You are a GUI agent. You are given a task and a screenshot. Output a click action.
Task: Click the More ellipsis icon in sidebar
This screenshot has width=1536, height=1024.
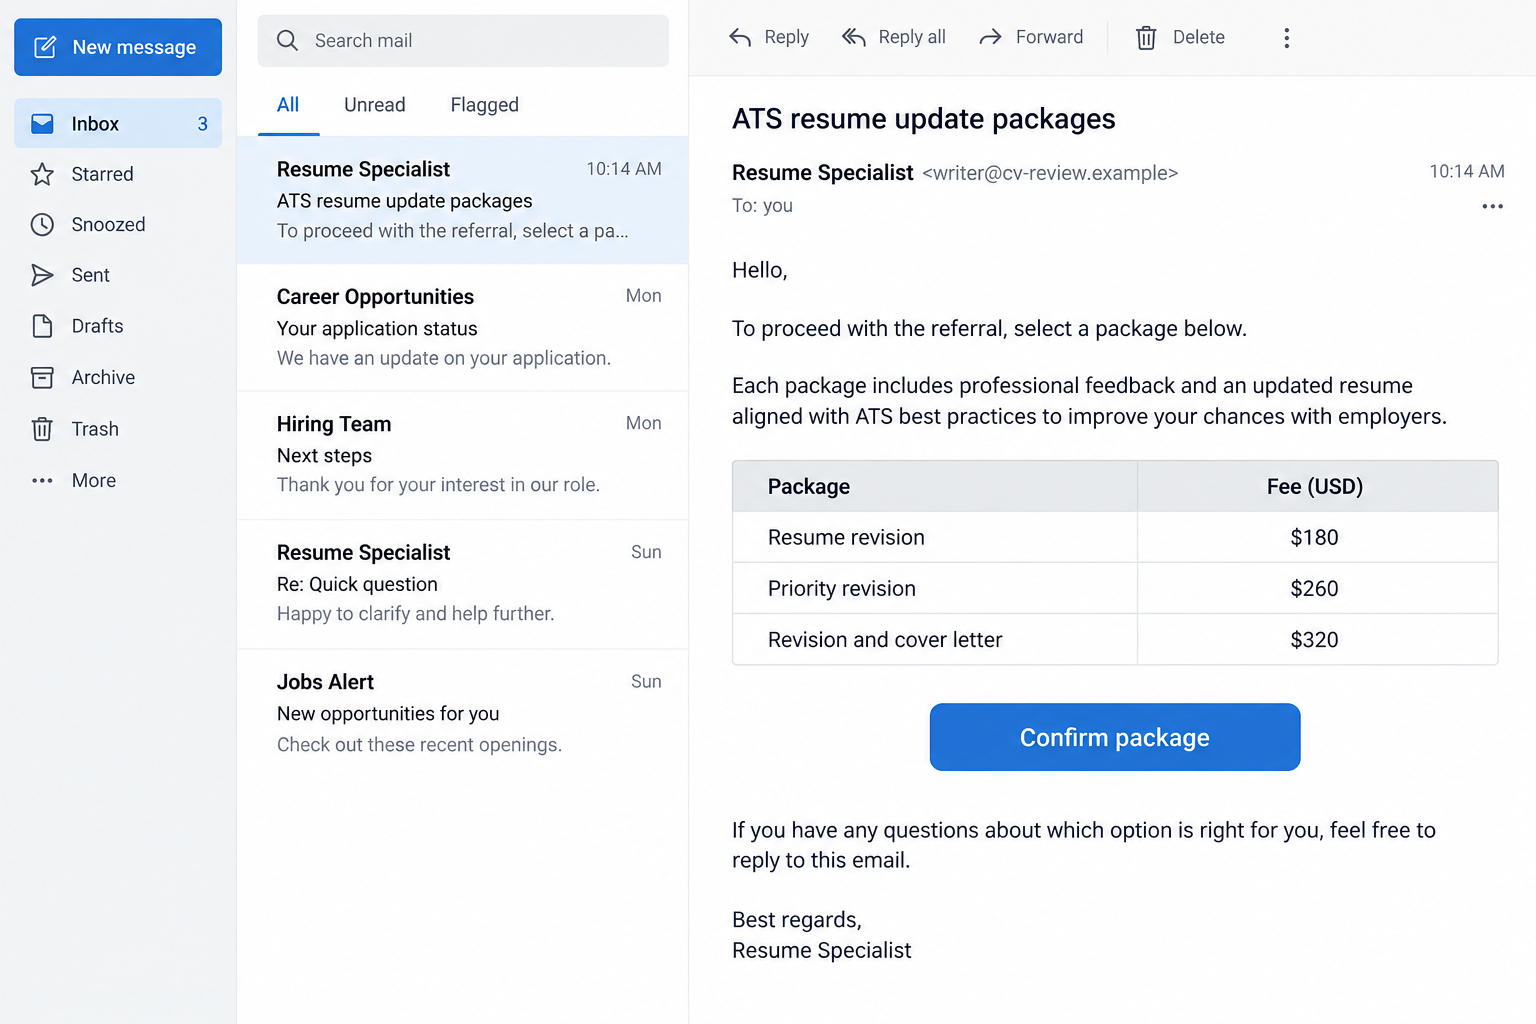click(x=42, y=481)
